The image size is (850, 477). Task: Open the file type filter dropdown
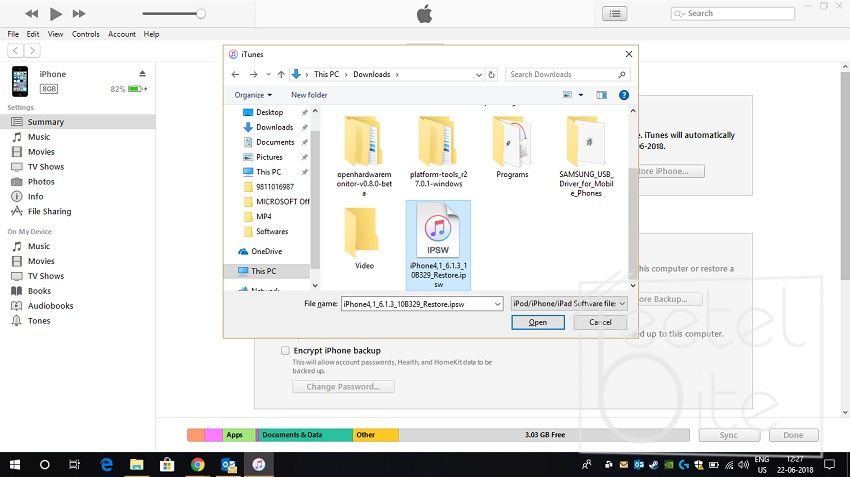(569, 304)
